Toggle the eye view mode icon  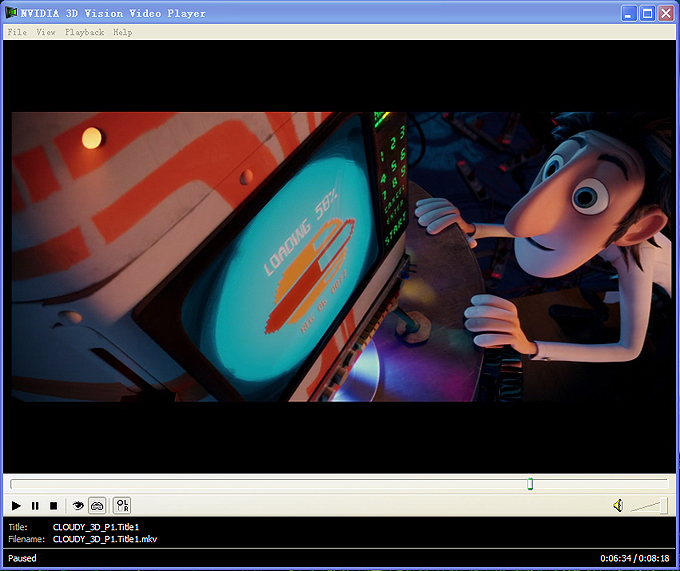click(78, 506)
